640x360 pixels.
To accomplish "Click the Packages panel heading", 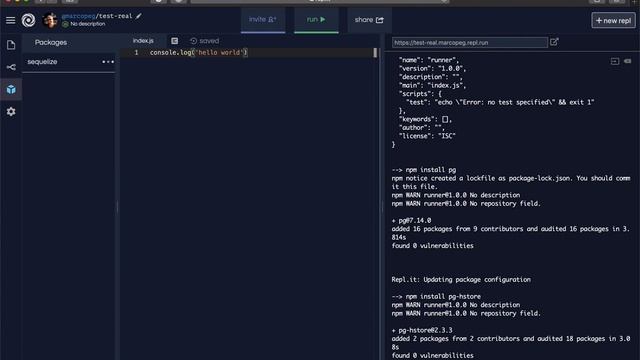I will pyautogui.click(x=51, y=42).
